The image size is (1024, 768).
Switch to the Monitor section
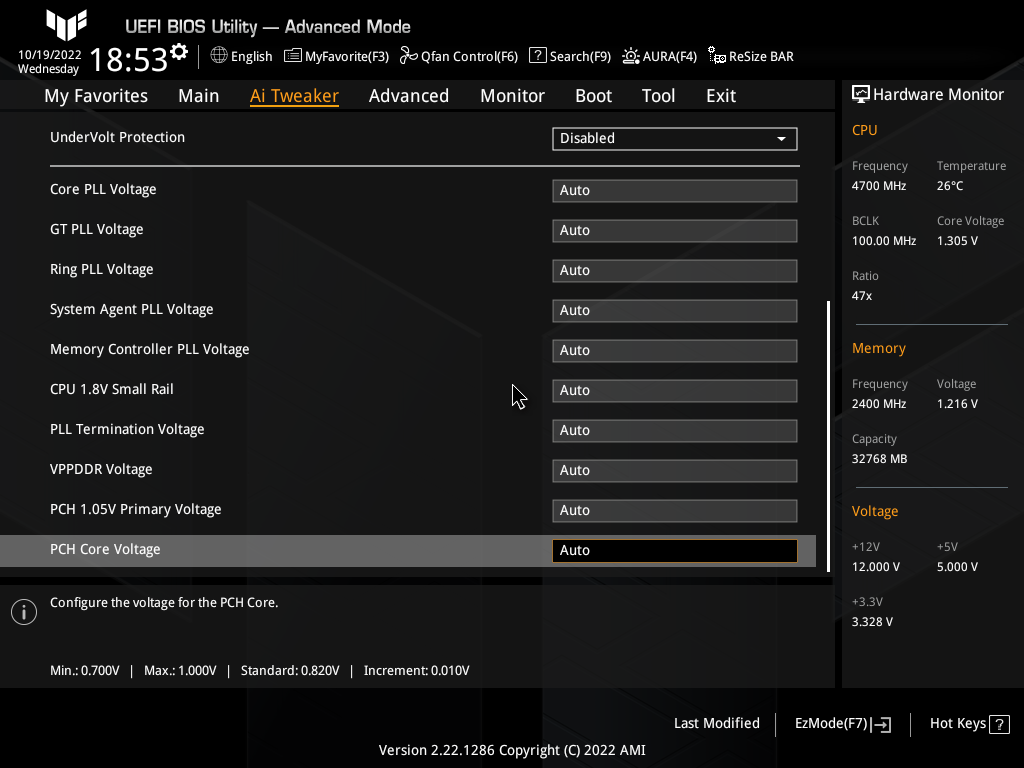pos(512,96)
